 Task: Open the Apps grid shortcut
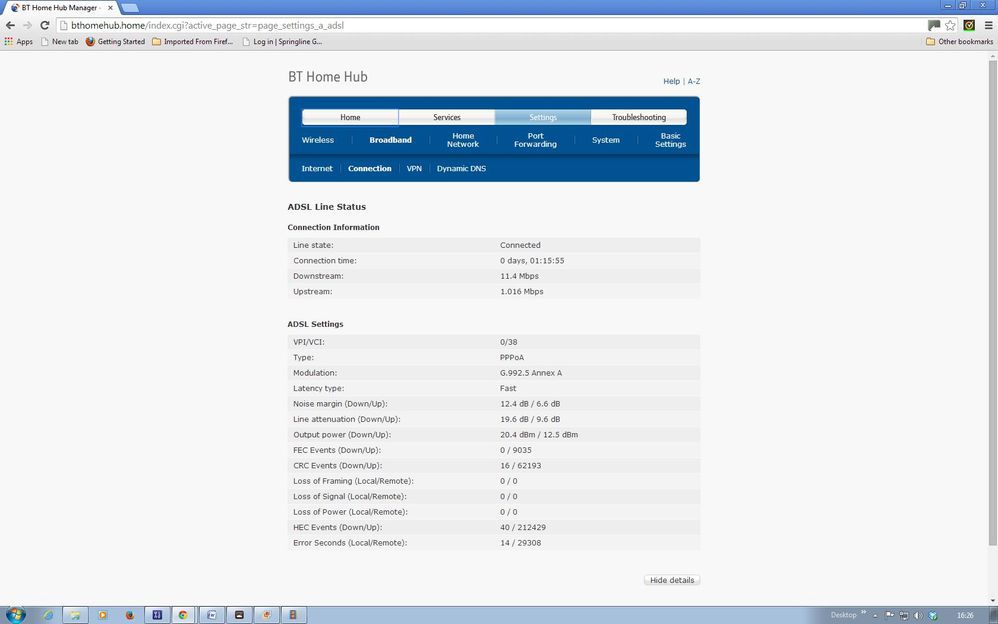click(18, 41)
